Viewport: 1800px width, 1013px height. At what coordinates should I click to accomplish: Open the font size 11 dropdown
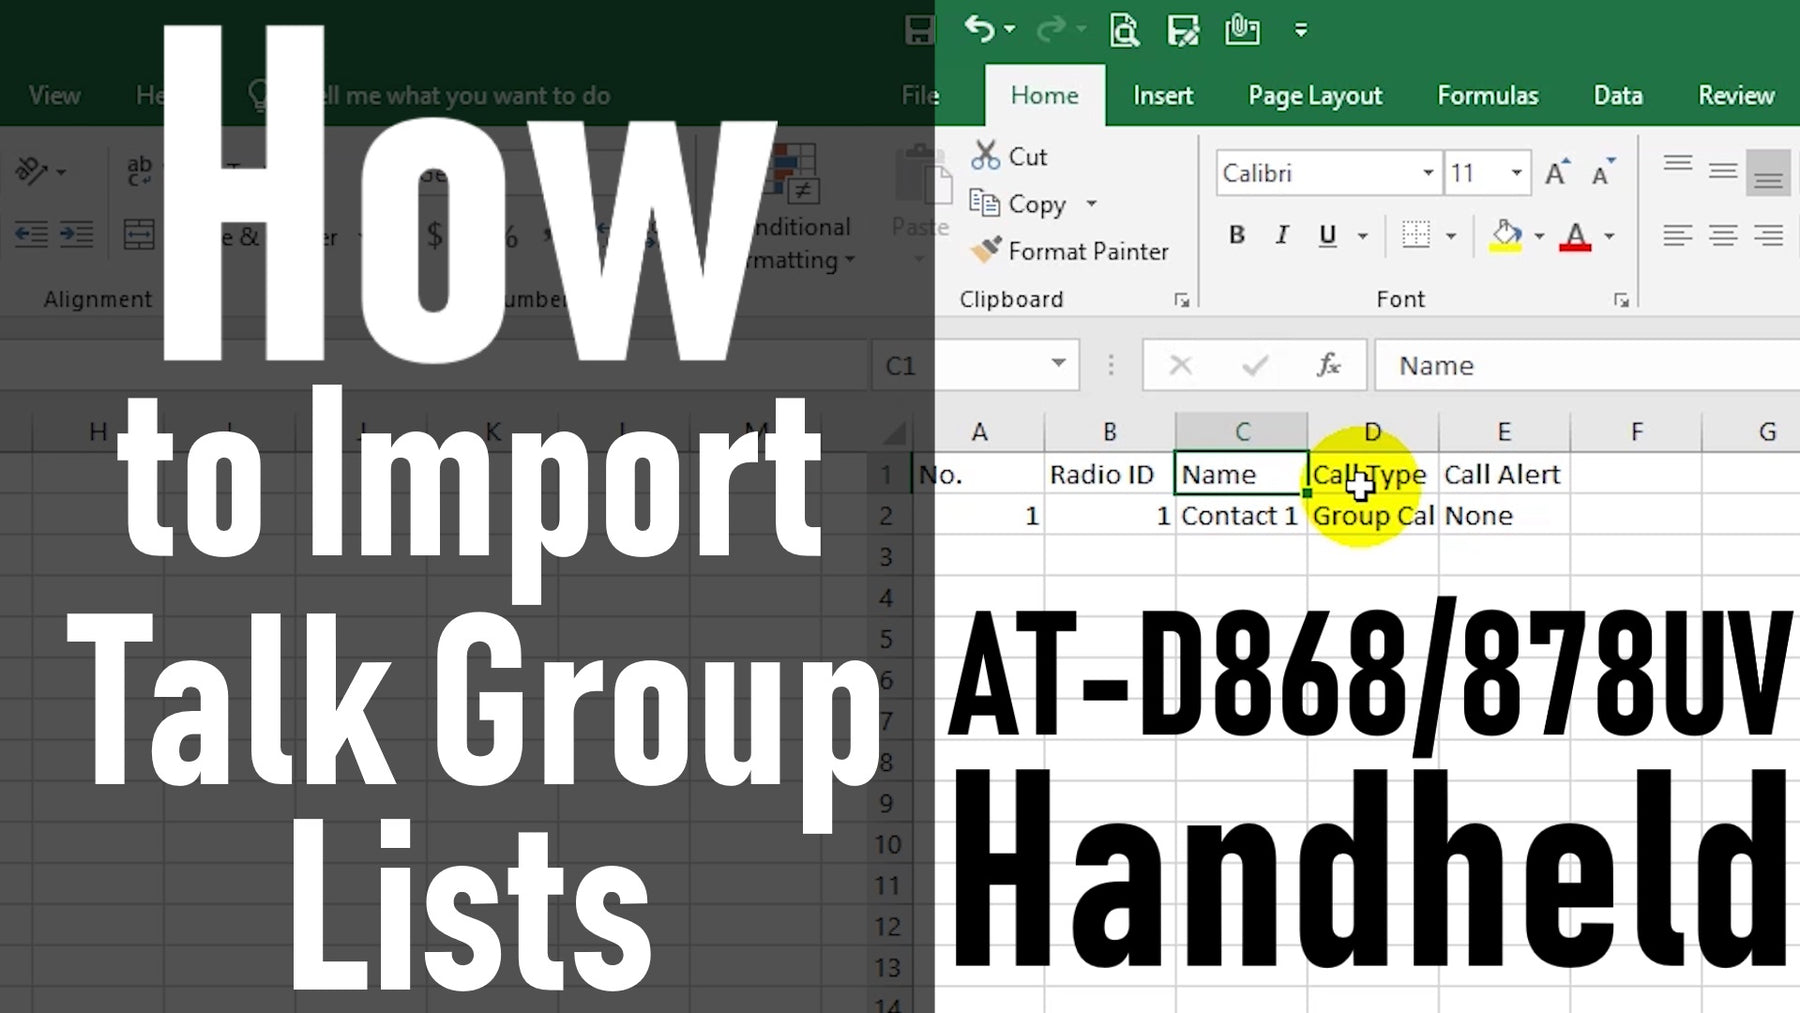click(x=1517, y=173)
